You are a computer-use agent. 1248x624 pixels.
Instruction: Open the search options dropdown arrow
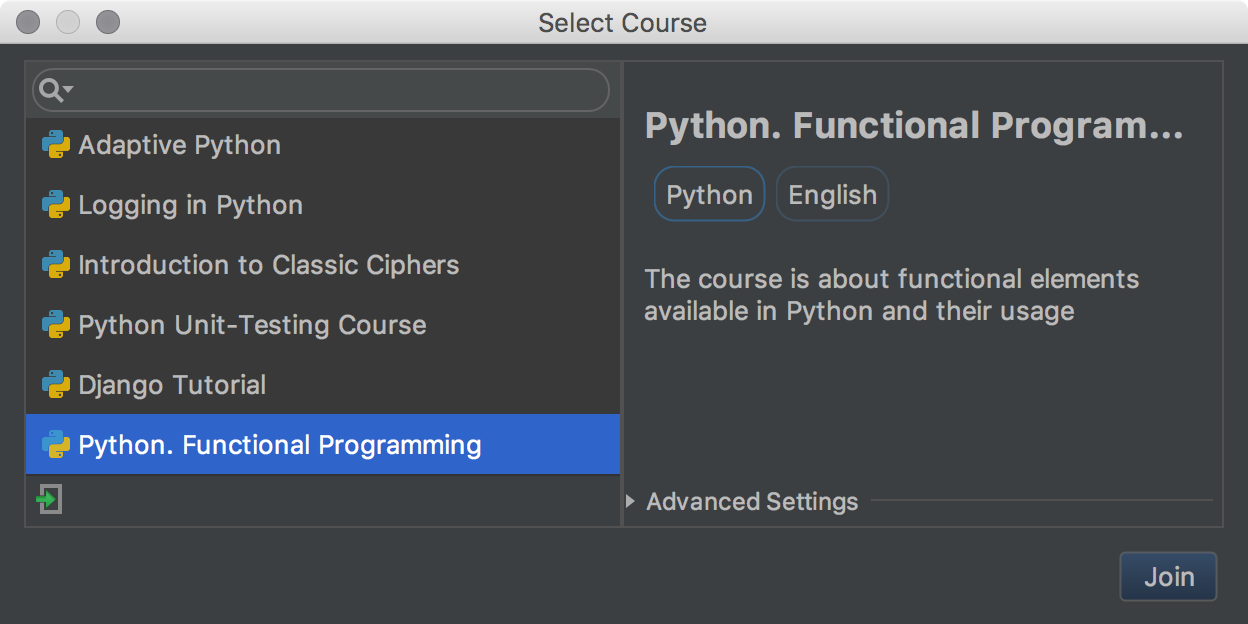pyautogui.click(x=69, y=90)
